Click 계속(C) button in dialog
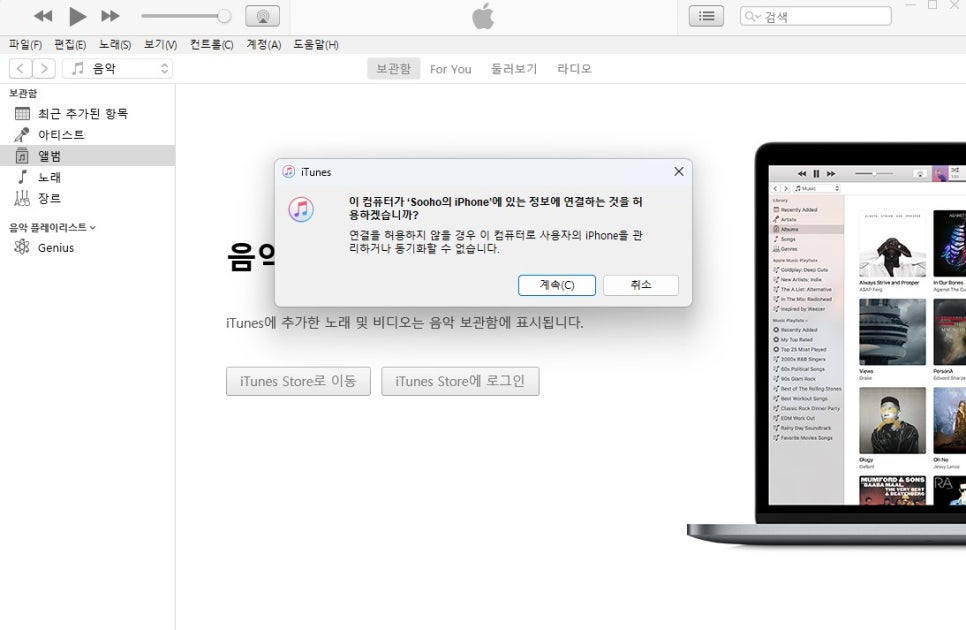Screen dimensions: 966x630 556,285
